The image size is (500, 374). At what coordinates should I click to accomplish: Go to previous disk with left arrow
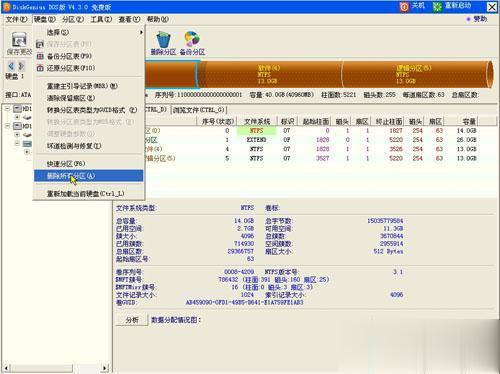click(x=11, y=65)
